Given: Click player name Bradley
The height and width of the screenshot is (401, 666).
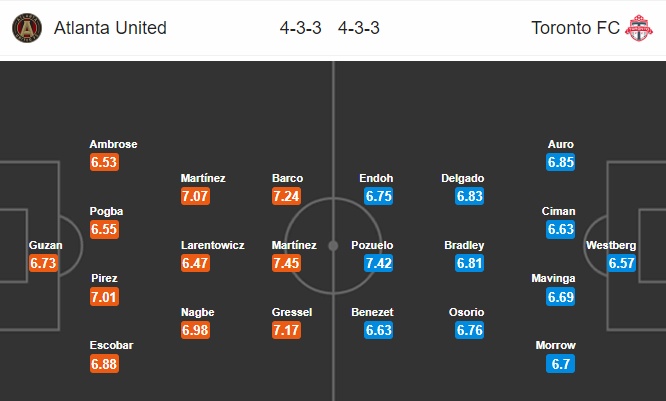Looking at the screenshot, I should pos(464,245).
